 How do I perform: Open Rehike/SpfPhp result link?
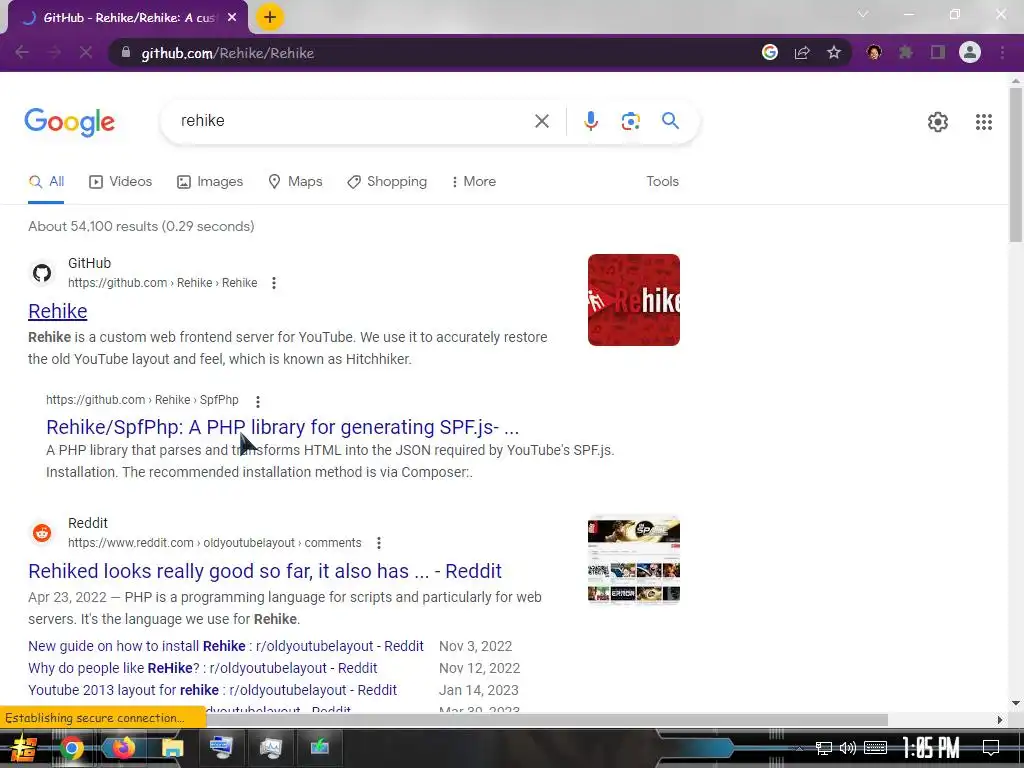click(282, 427)
